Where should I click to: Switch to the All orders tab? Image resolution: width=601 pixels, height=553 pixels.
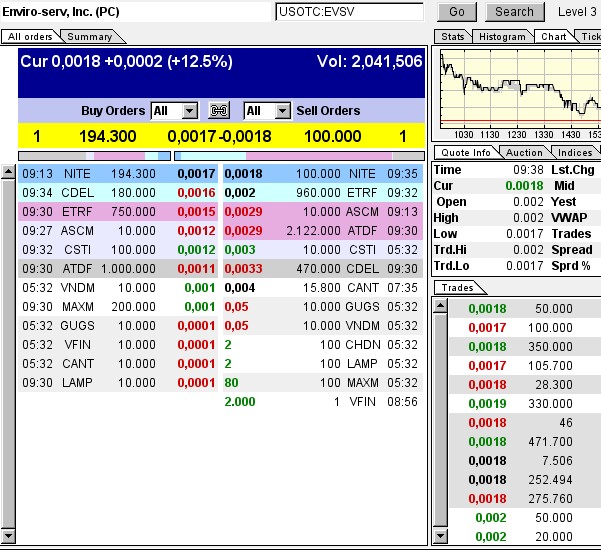[x=30, y=37]
